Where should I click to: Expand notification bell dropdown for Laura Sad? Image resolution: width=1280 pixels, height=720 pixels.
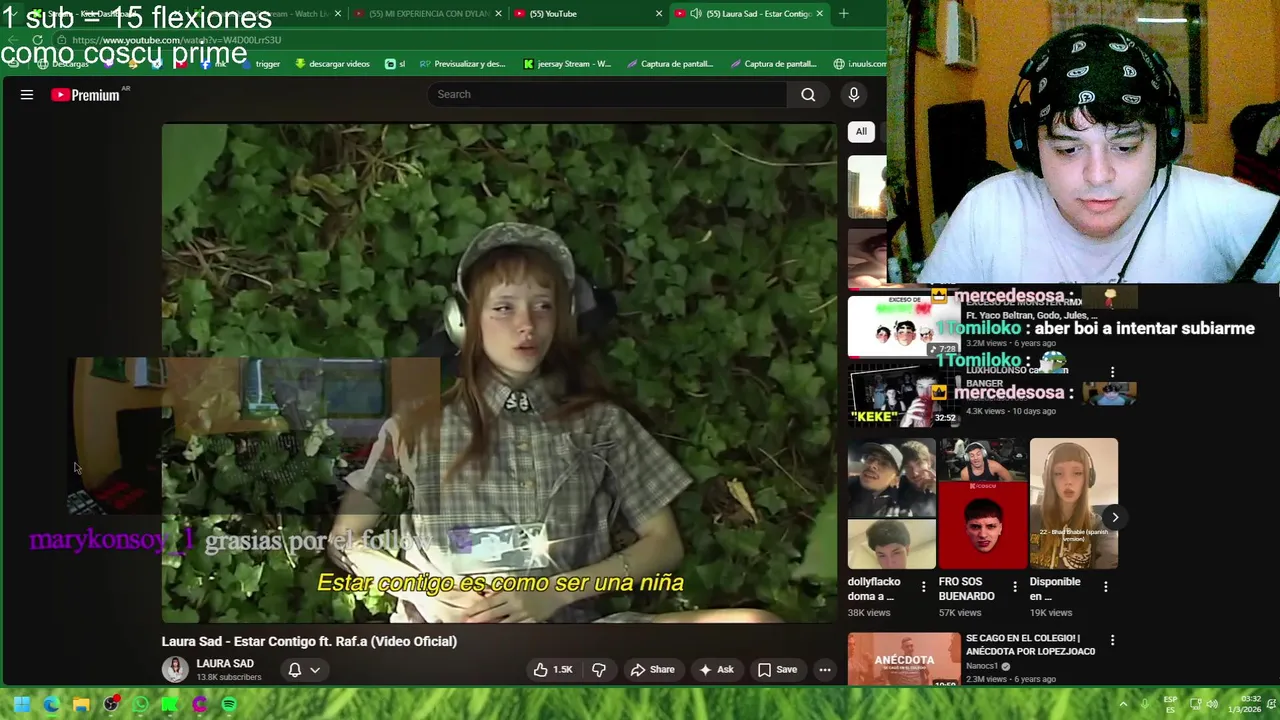[304, 670]
